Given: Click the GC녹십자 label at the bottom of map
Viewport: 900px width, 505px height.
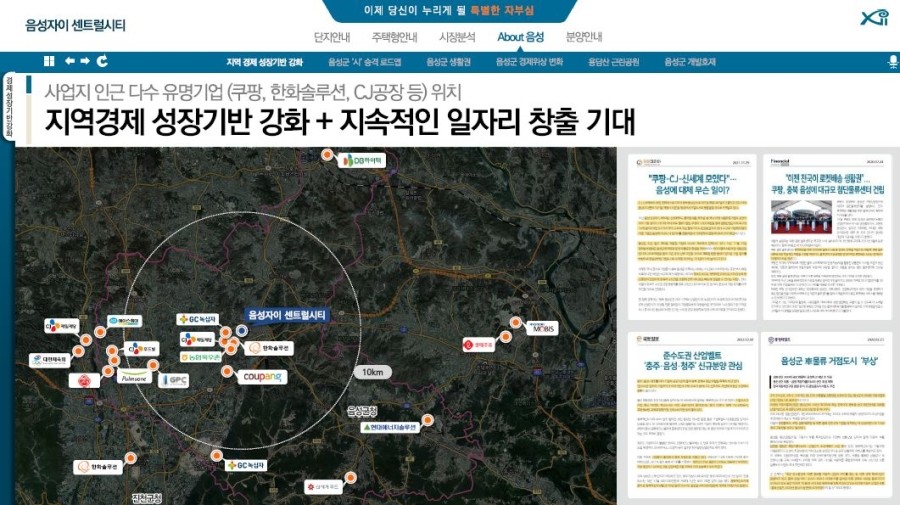Looking at the screenshot, I should 246,465.
